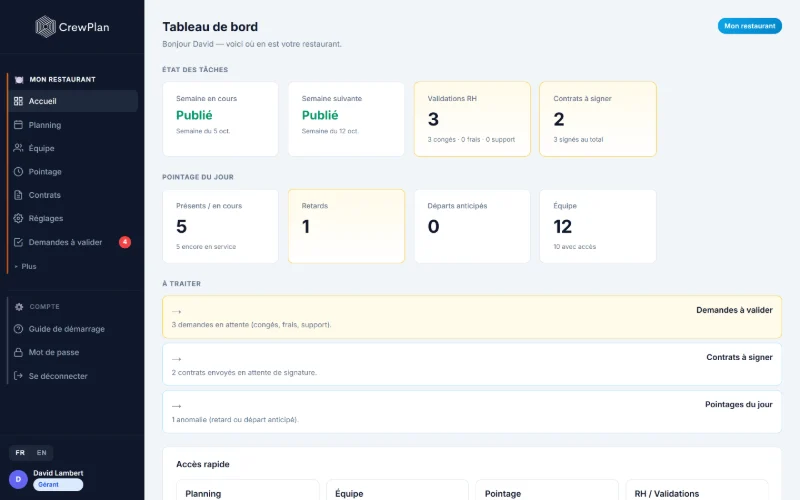Open the Validations RH card
This screenshot has width=800, height=500.
[x=472, y=119]
